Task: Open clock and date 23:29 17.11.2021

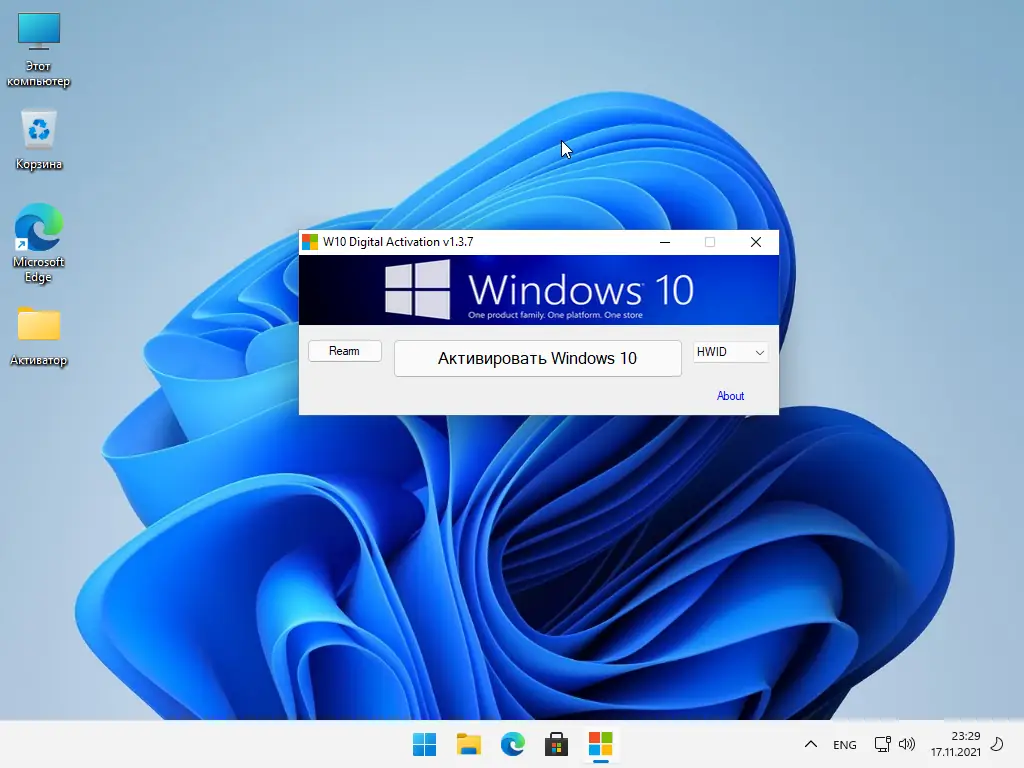Action: (x=955, y=744)
